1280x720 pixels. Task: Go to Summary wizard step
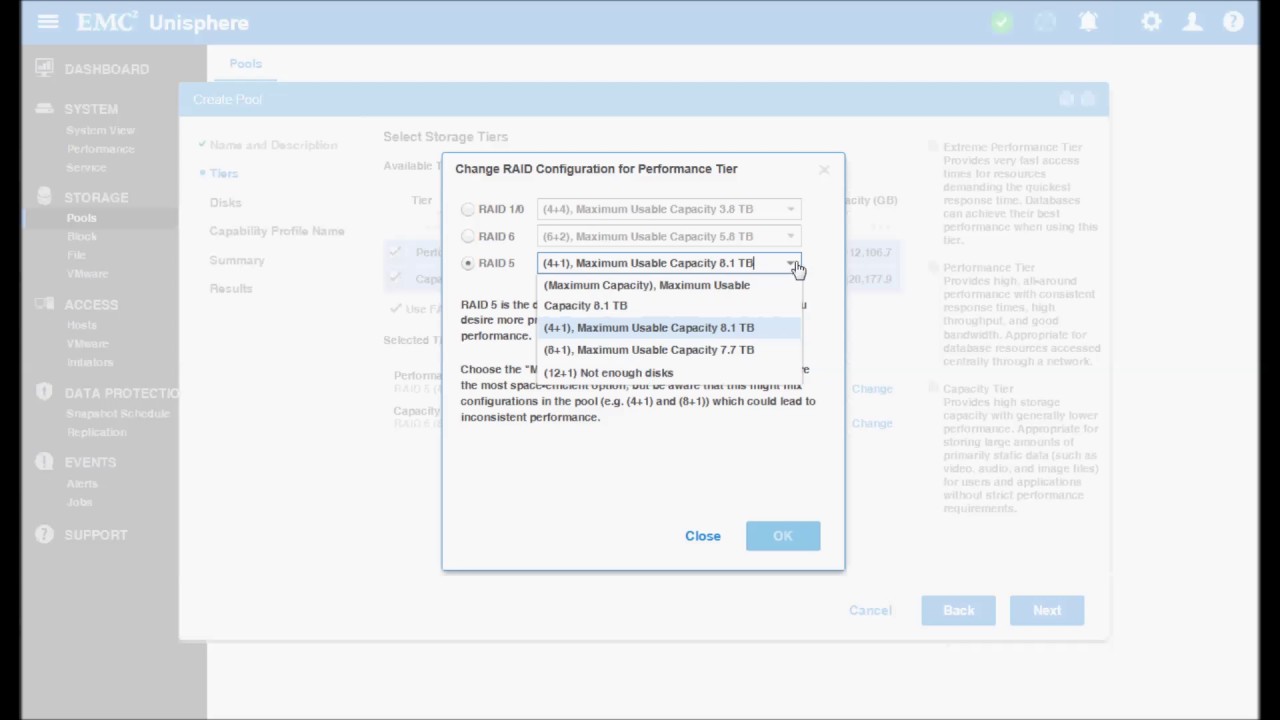point(237,260)
